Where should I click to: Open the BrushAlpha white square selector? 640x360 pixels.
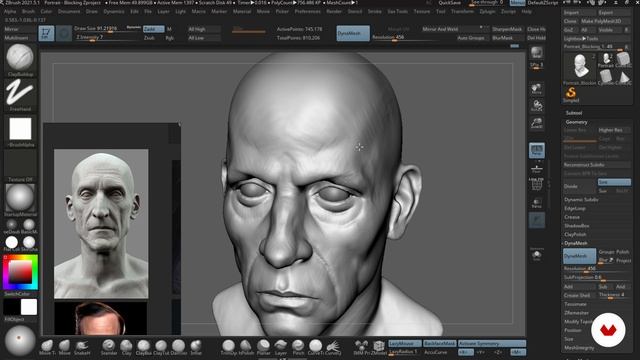pos(20,129)
